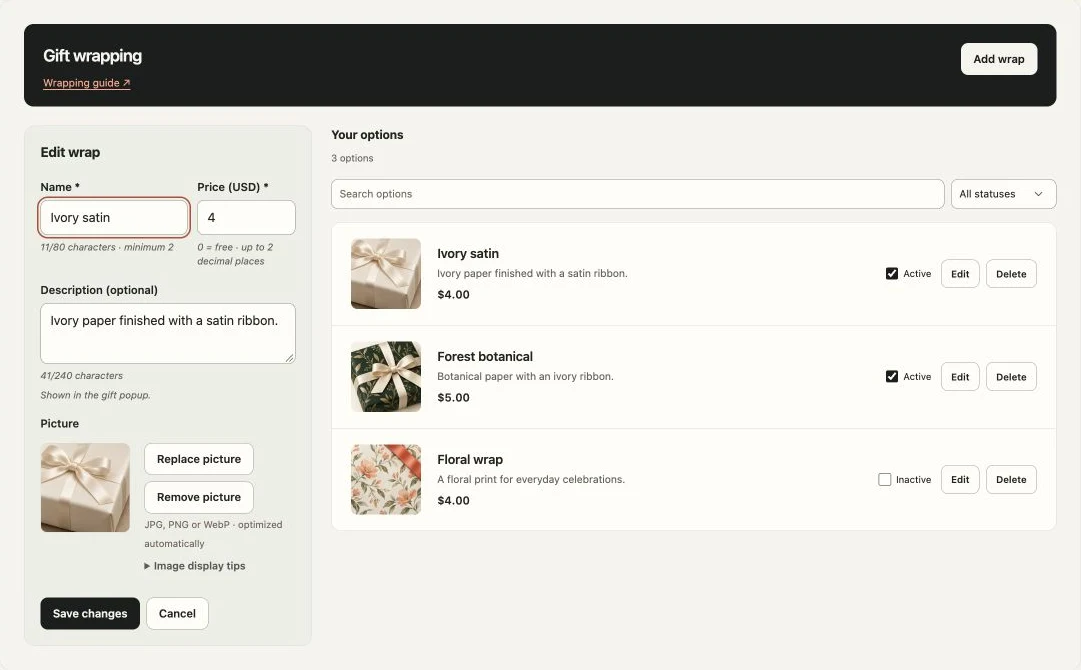Click 'A floral print for everyday celebrations.' text
Screen dimensions: 1081x670
coord(531,479)
